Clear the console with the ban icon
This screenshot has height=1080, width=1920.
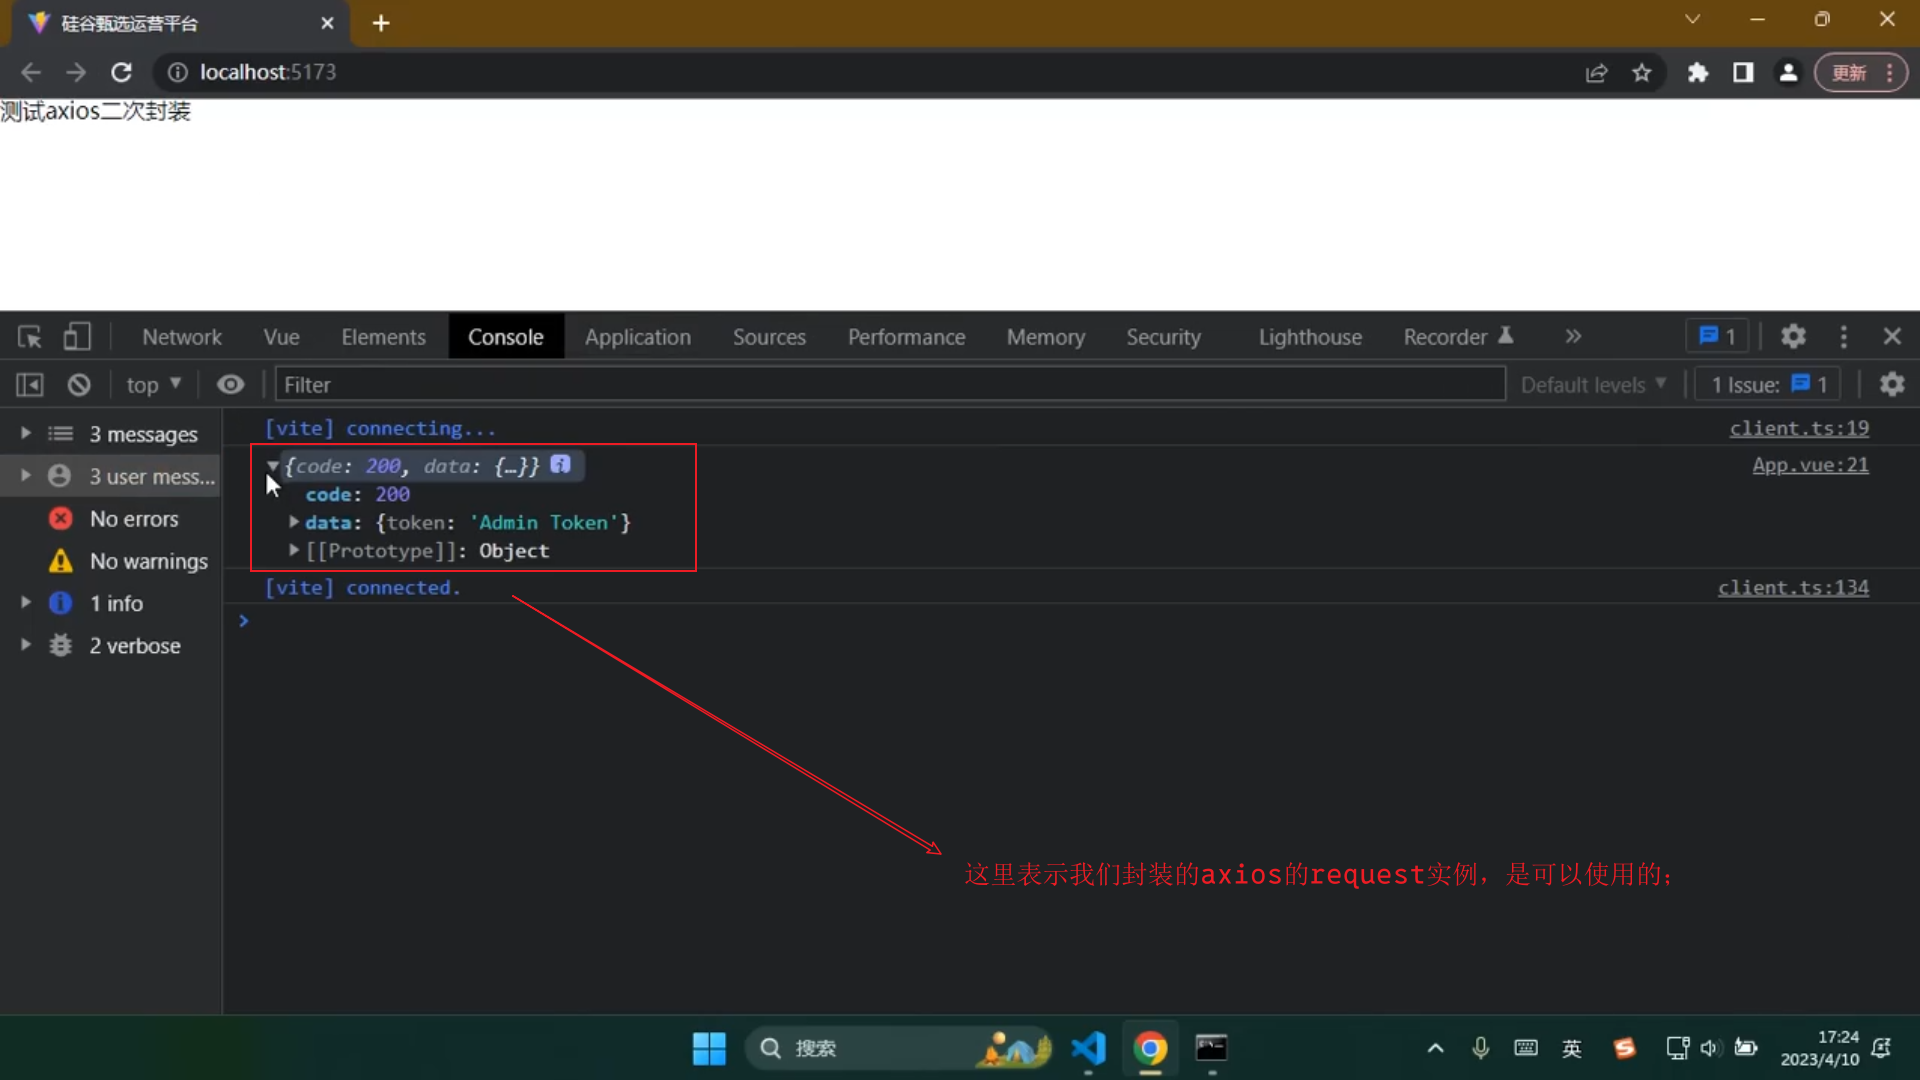pyautogui.click(x=79, y=385)
